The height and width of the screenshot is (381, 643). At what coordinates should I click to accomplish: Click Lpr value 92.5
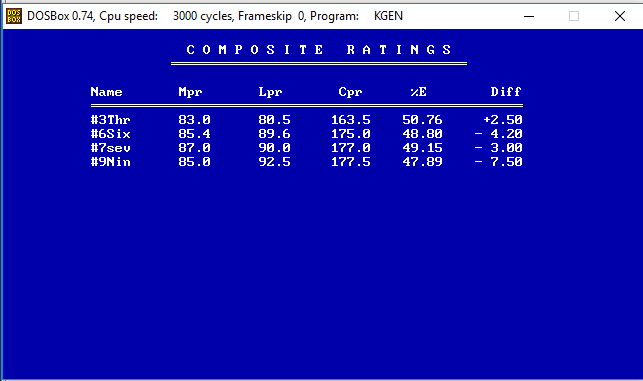[x=274, y=162]
